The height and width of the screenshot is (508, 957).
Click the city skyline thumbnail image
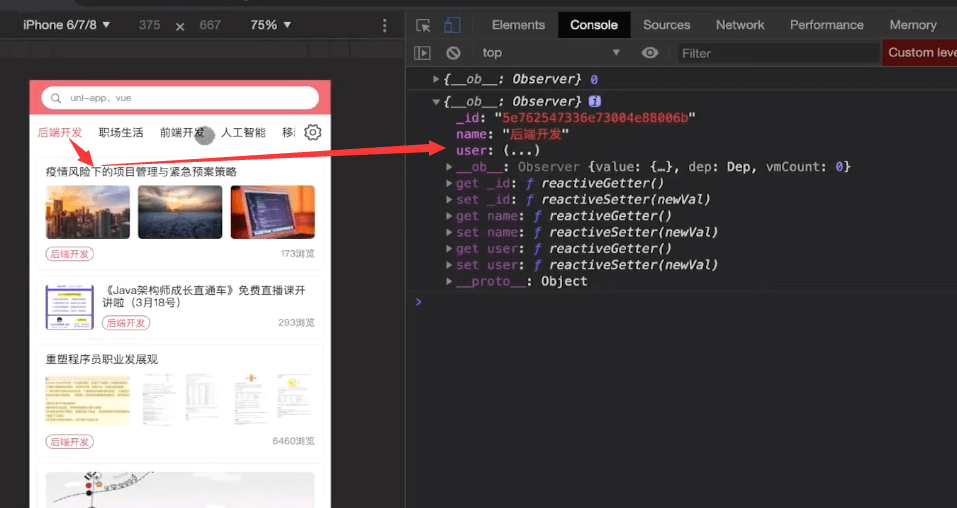click(88, 212)
